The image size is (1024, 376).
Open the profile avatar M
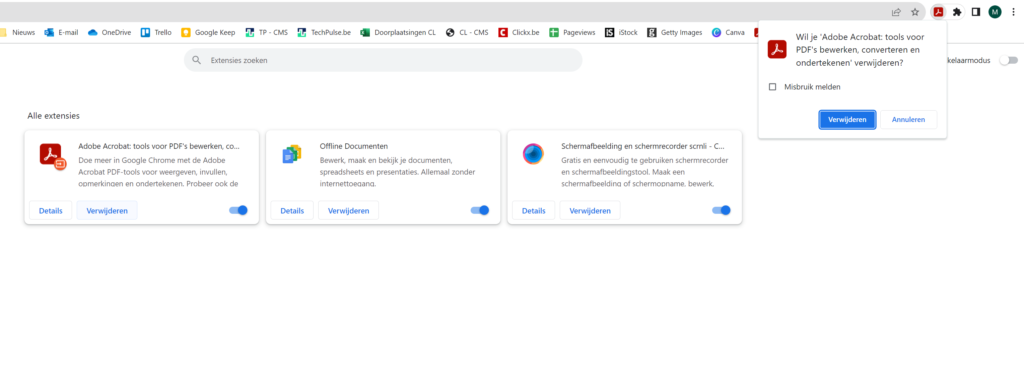(x=995, y=12)
